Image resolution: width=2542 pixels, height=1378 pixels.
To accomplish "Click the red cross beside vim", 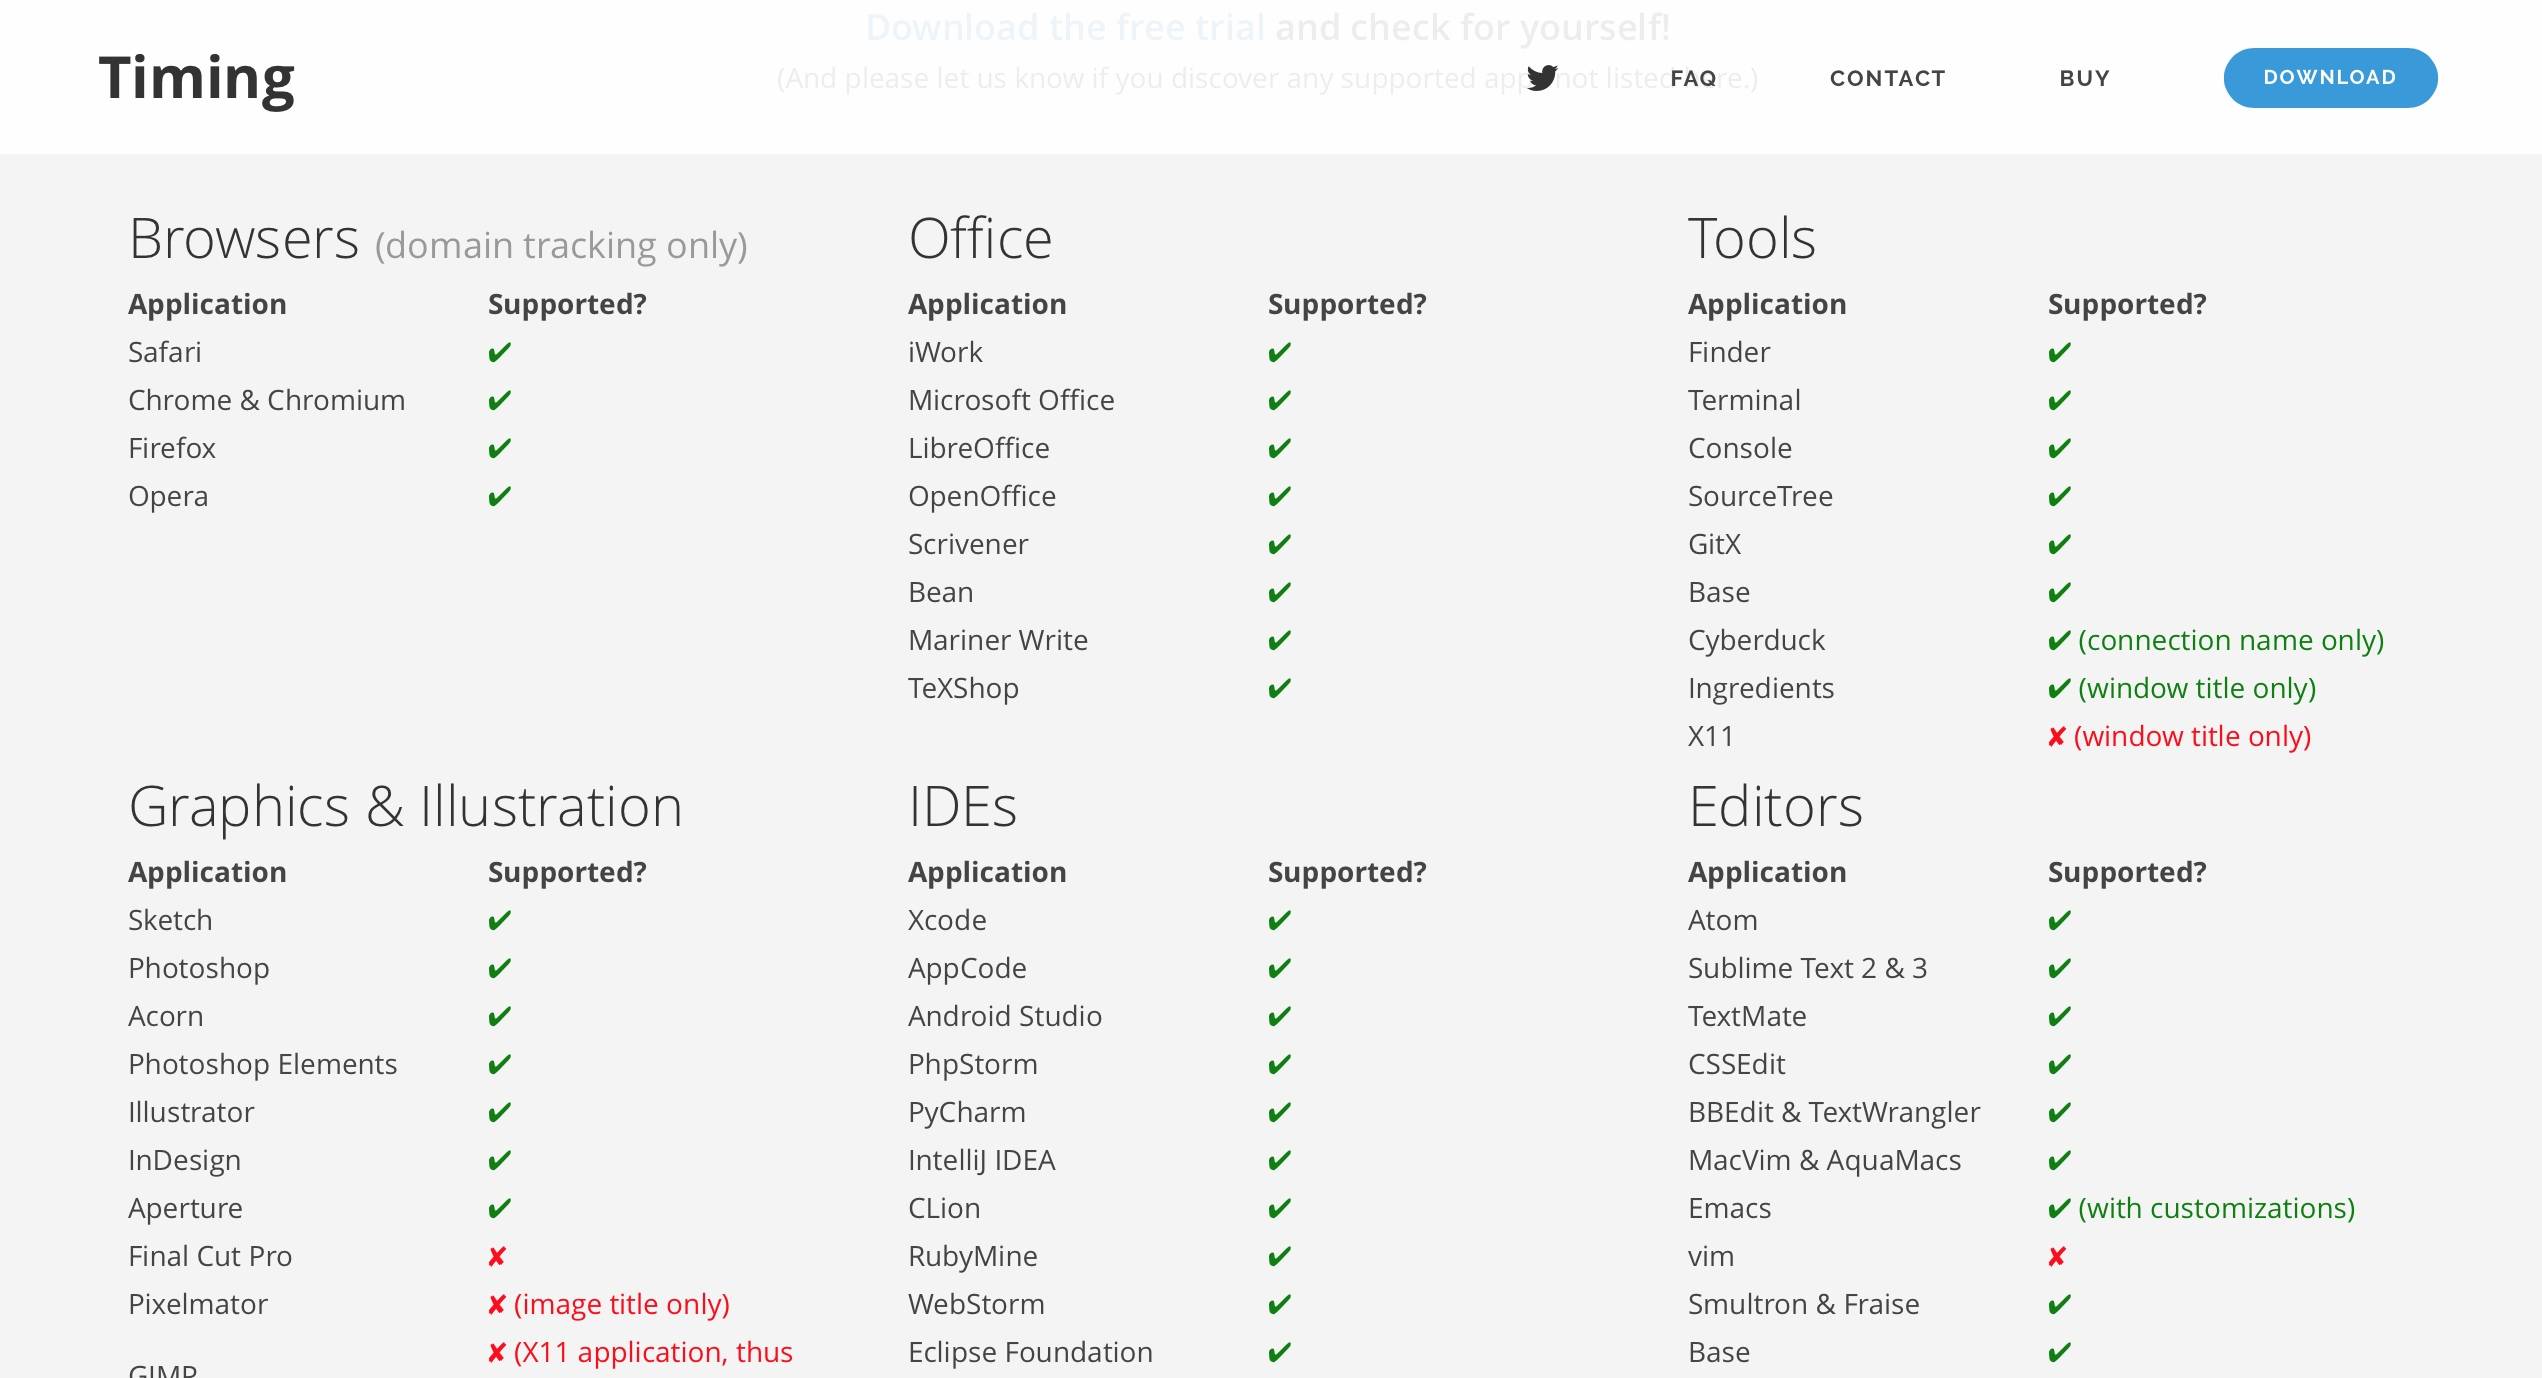I will point(2057,1256).
